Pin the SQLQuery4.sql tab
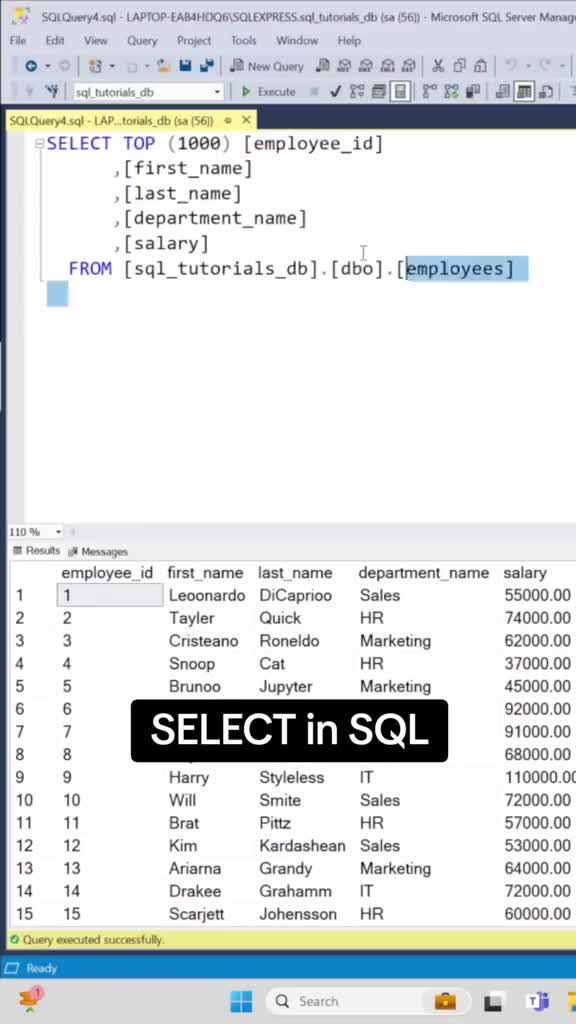 228,121
